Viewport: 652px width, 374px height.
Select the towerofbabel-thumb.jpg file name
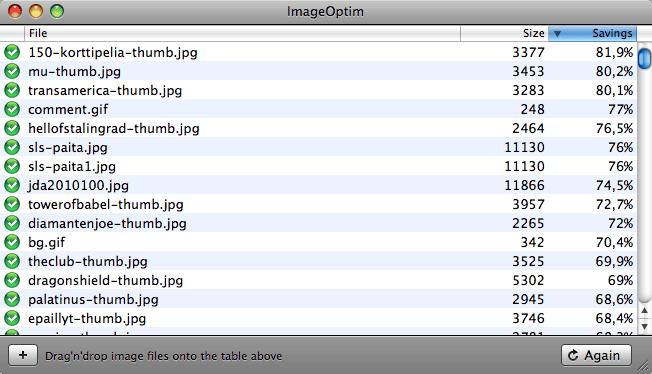pyautogui.click(x=106, y=204)
